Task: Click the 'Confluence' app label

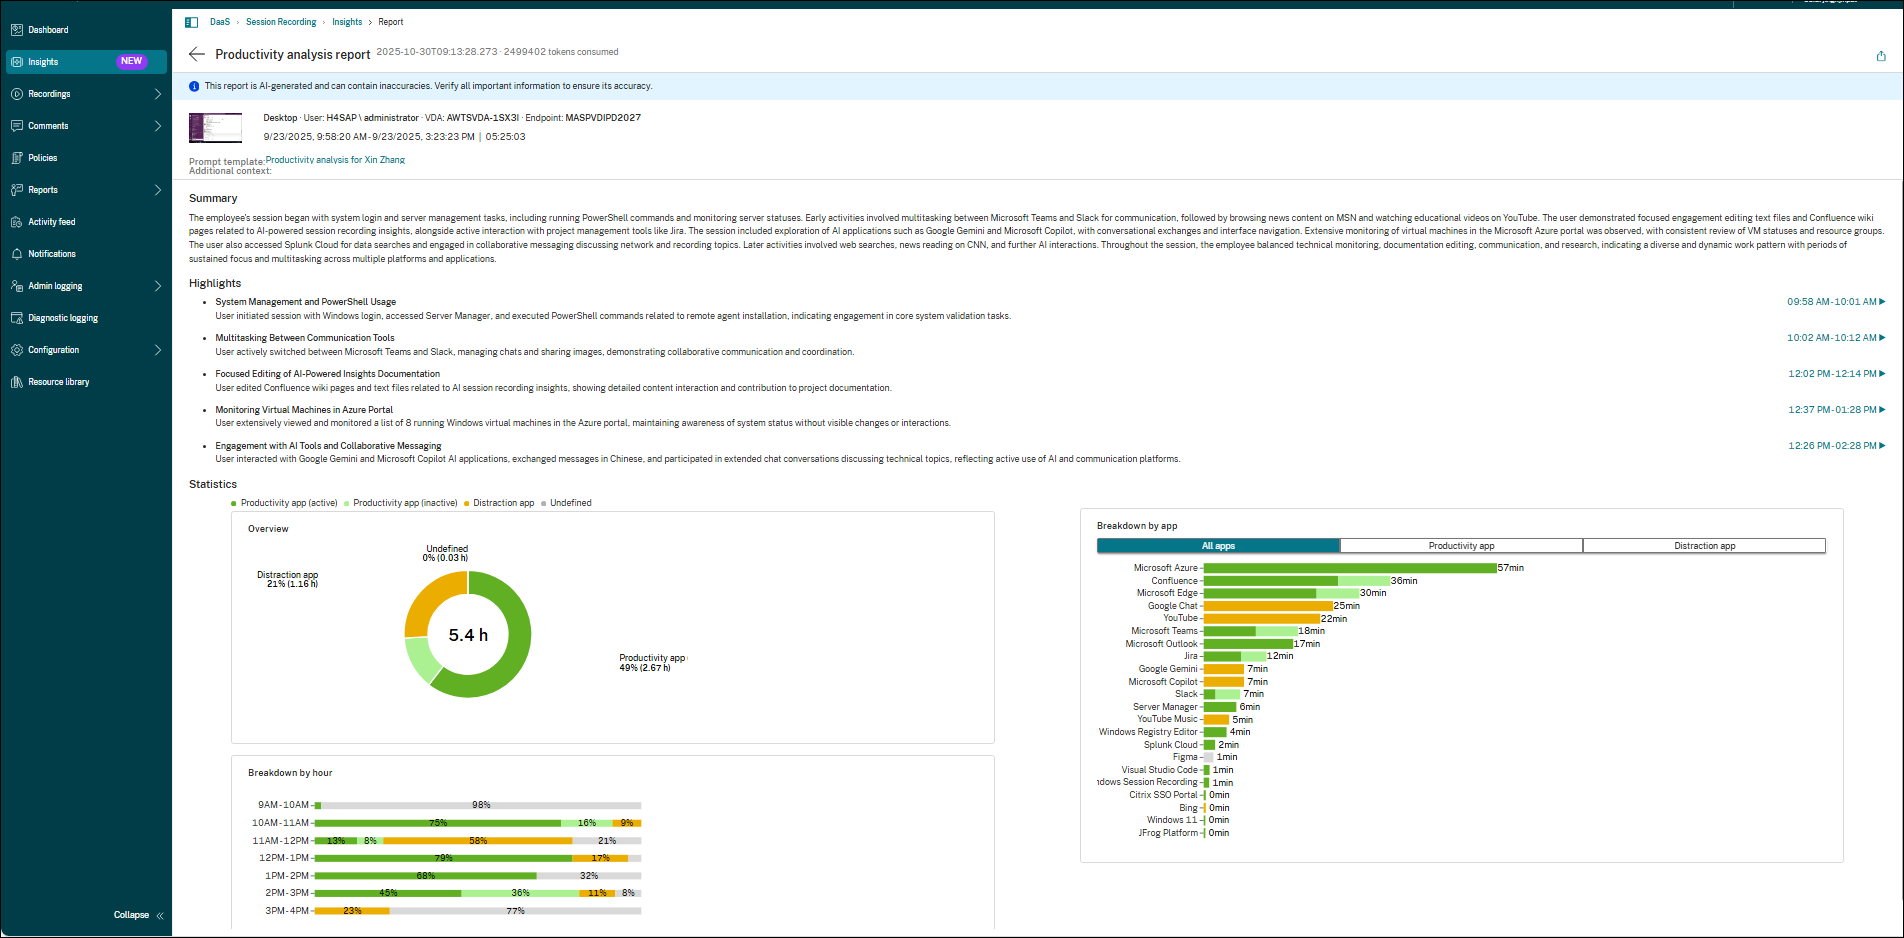Action: click(x=1174, y=581)
